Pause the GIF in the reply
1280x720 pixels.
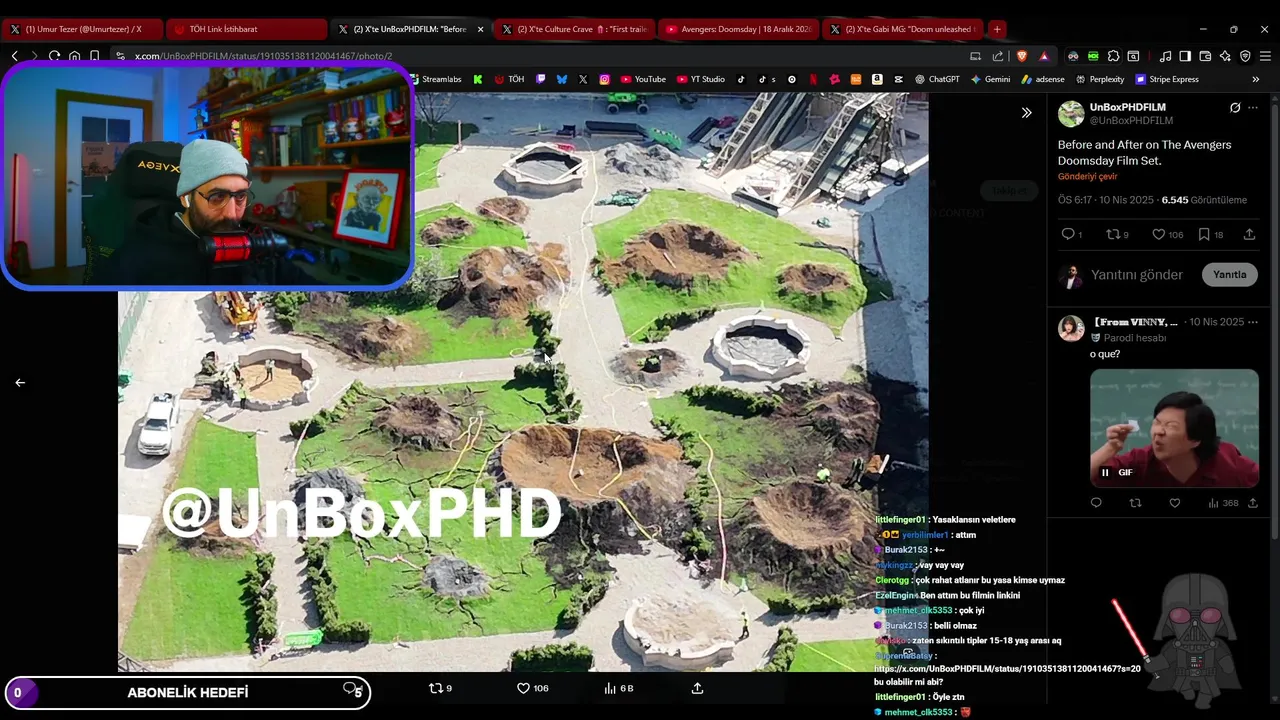pos(1105,472)
